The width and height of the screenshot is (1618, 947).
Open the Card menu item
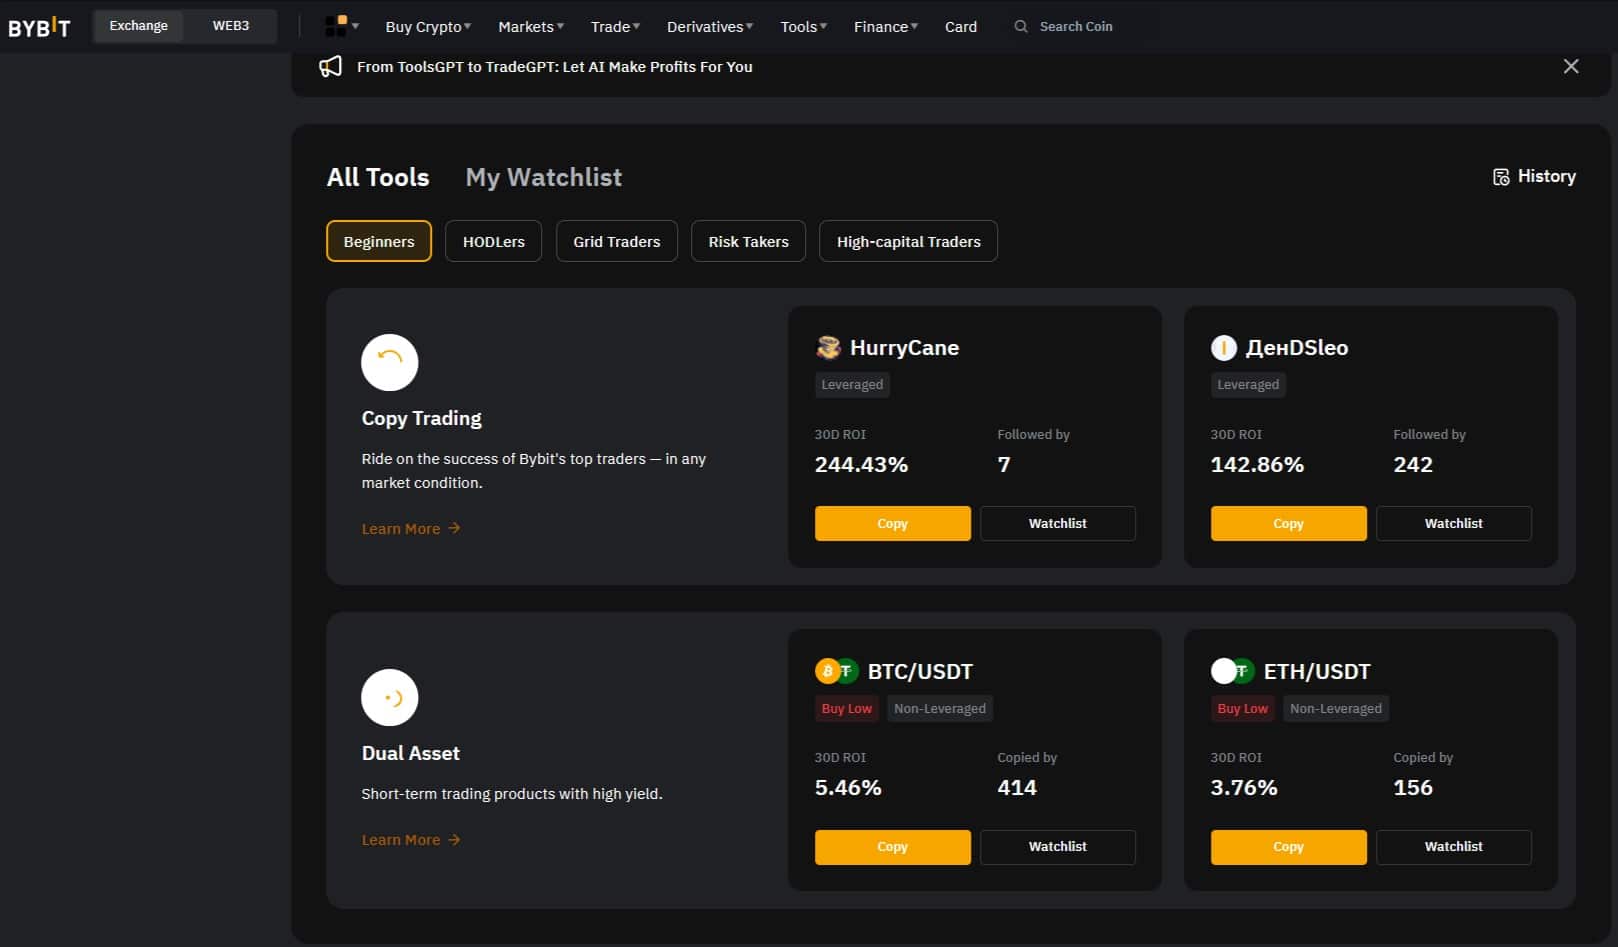click(961, 27)
